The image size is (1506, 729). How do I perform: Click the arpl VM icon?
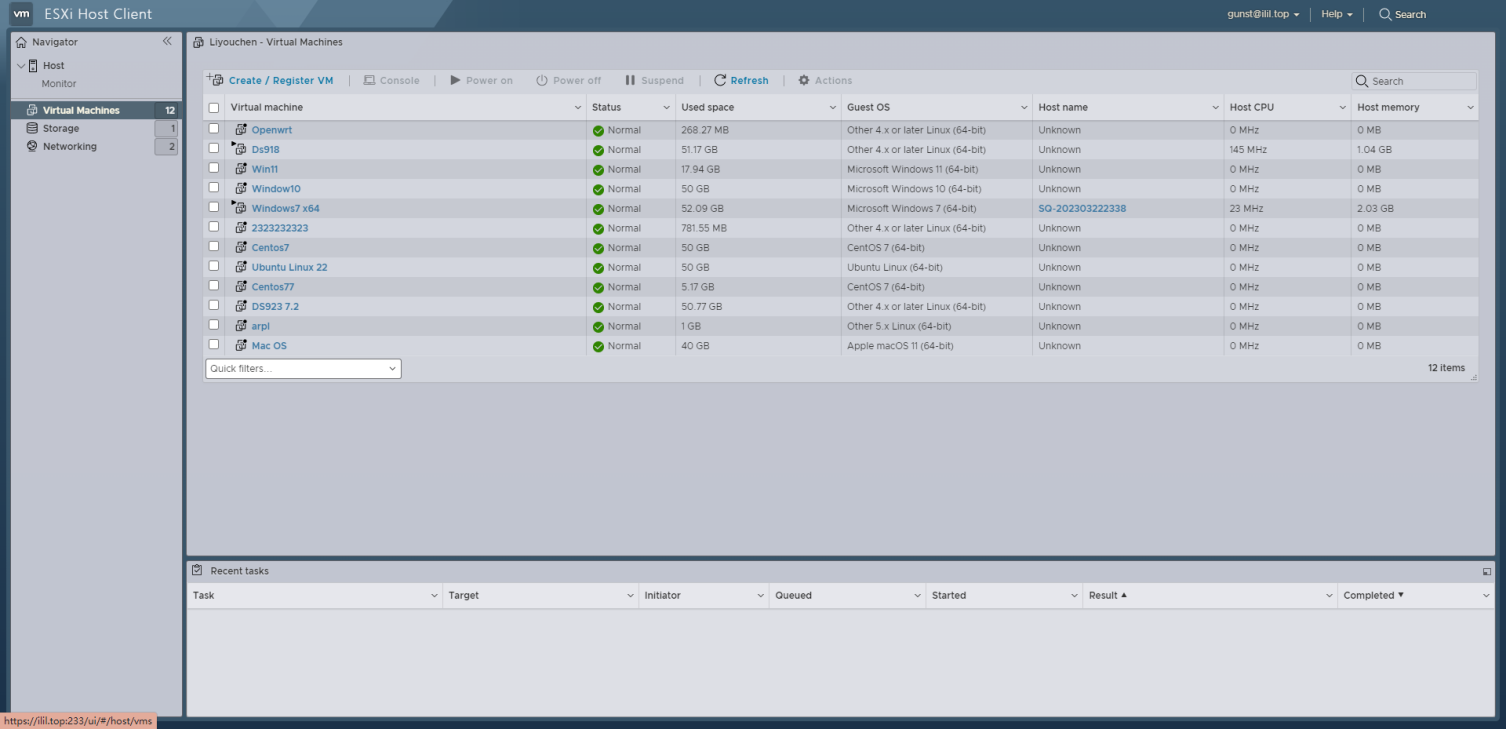coord(241,326)
